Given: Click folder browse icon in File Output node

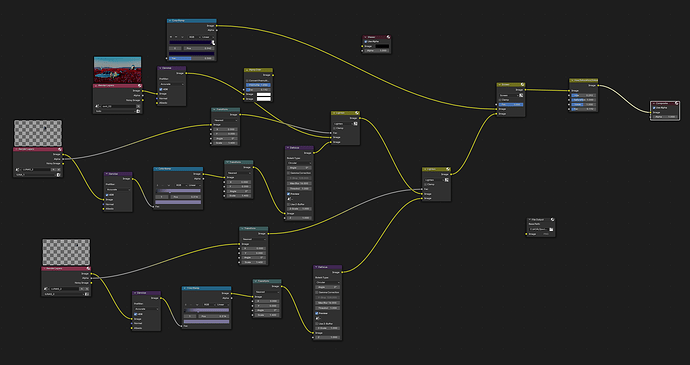Looking at the screenshot, I should 551,229.
